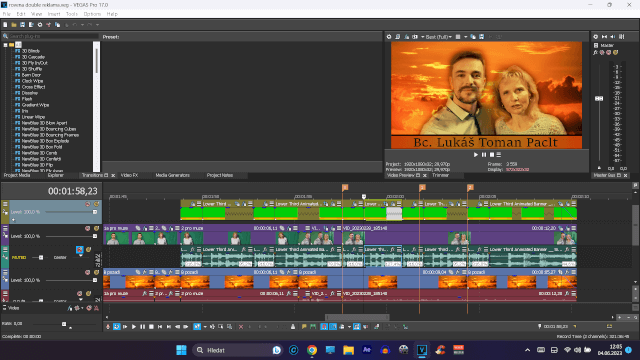This screenshot has height=360, width=640.
Task: Click Windows Start button on taskbar
Action: click(x=181, y=350)
